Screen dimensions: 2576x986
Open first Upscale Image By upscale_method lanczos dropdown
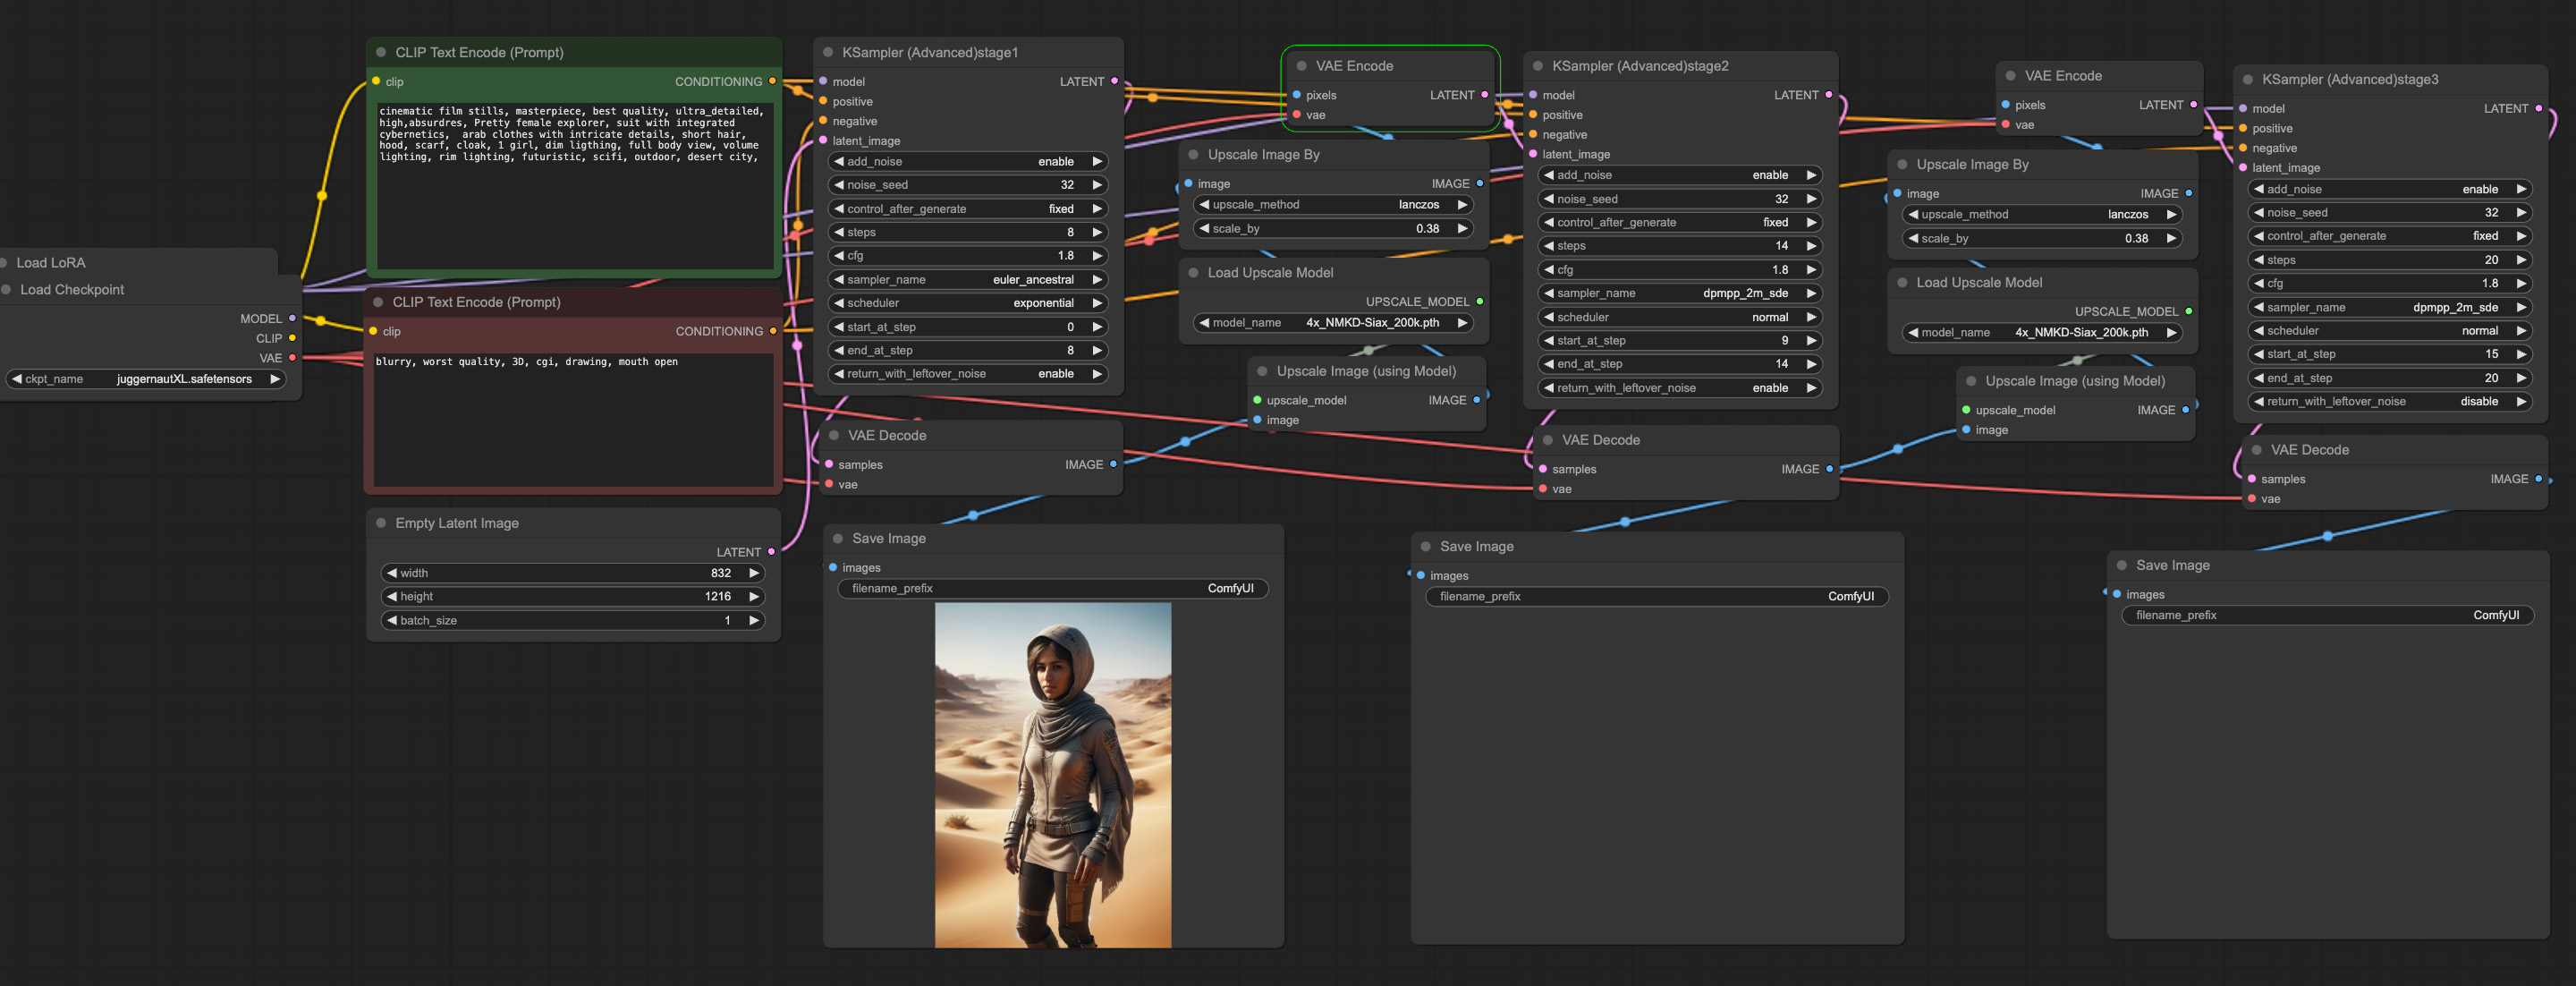[1334, 204]
